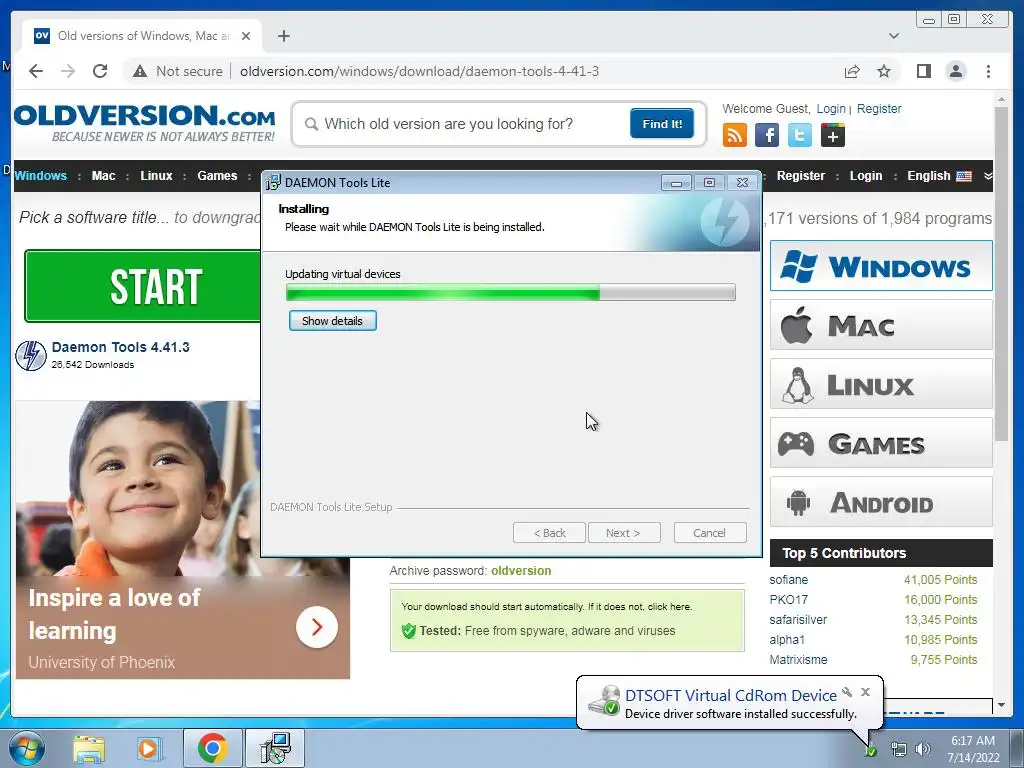Open Chrome profile avatar
This screenshot has height=768, width=1024.
click(955, 71)
